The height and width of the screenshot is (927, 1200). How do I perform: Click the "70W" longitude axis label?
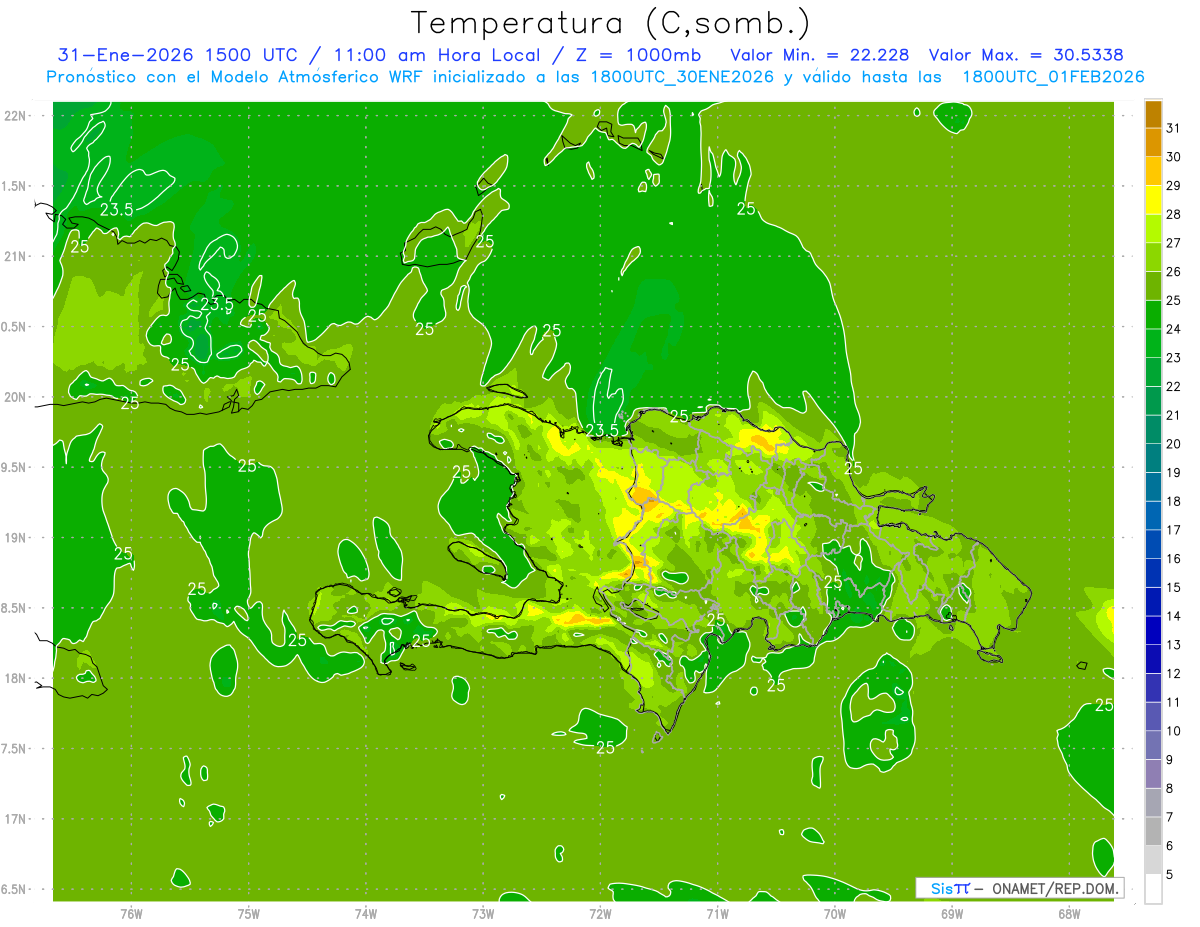[x=834, y=914]
